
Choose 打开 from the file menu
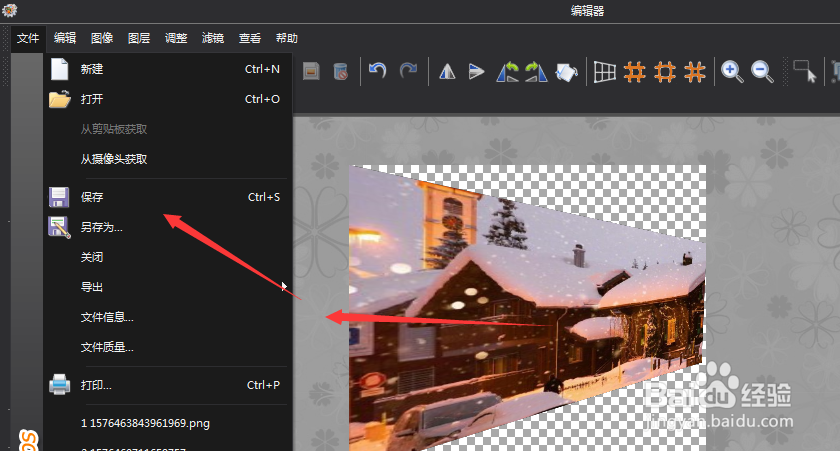167,99
